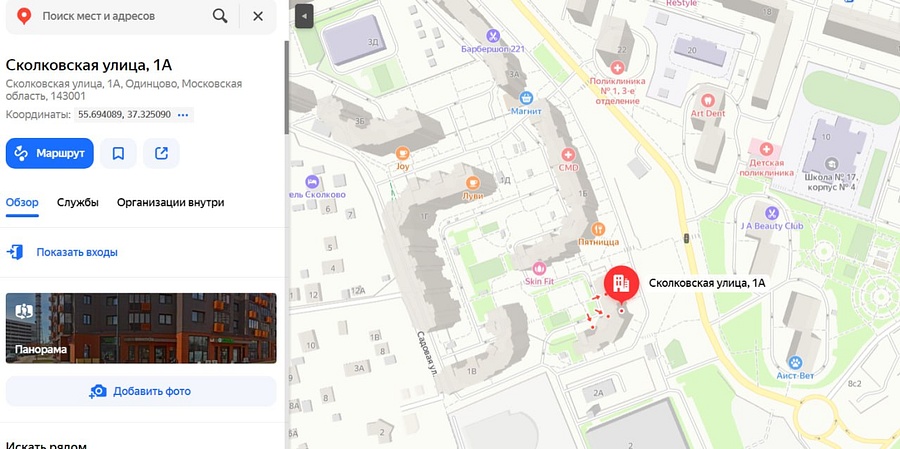Open the Луви cafe marker
900x449 pixels.
(473, 183)
